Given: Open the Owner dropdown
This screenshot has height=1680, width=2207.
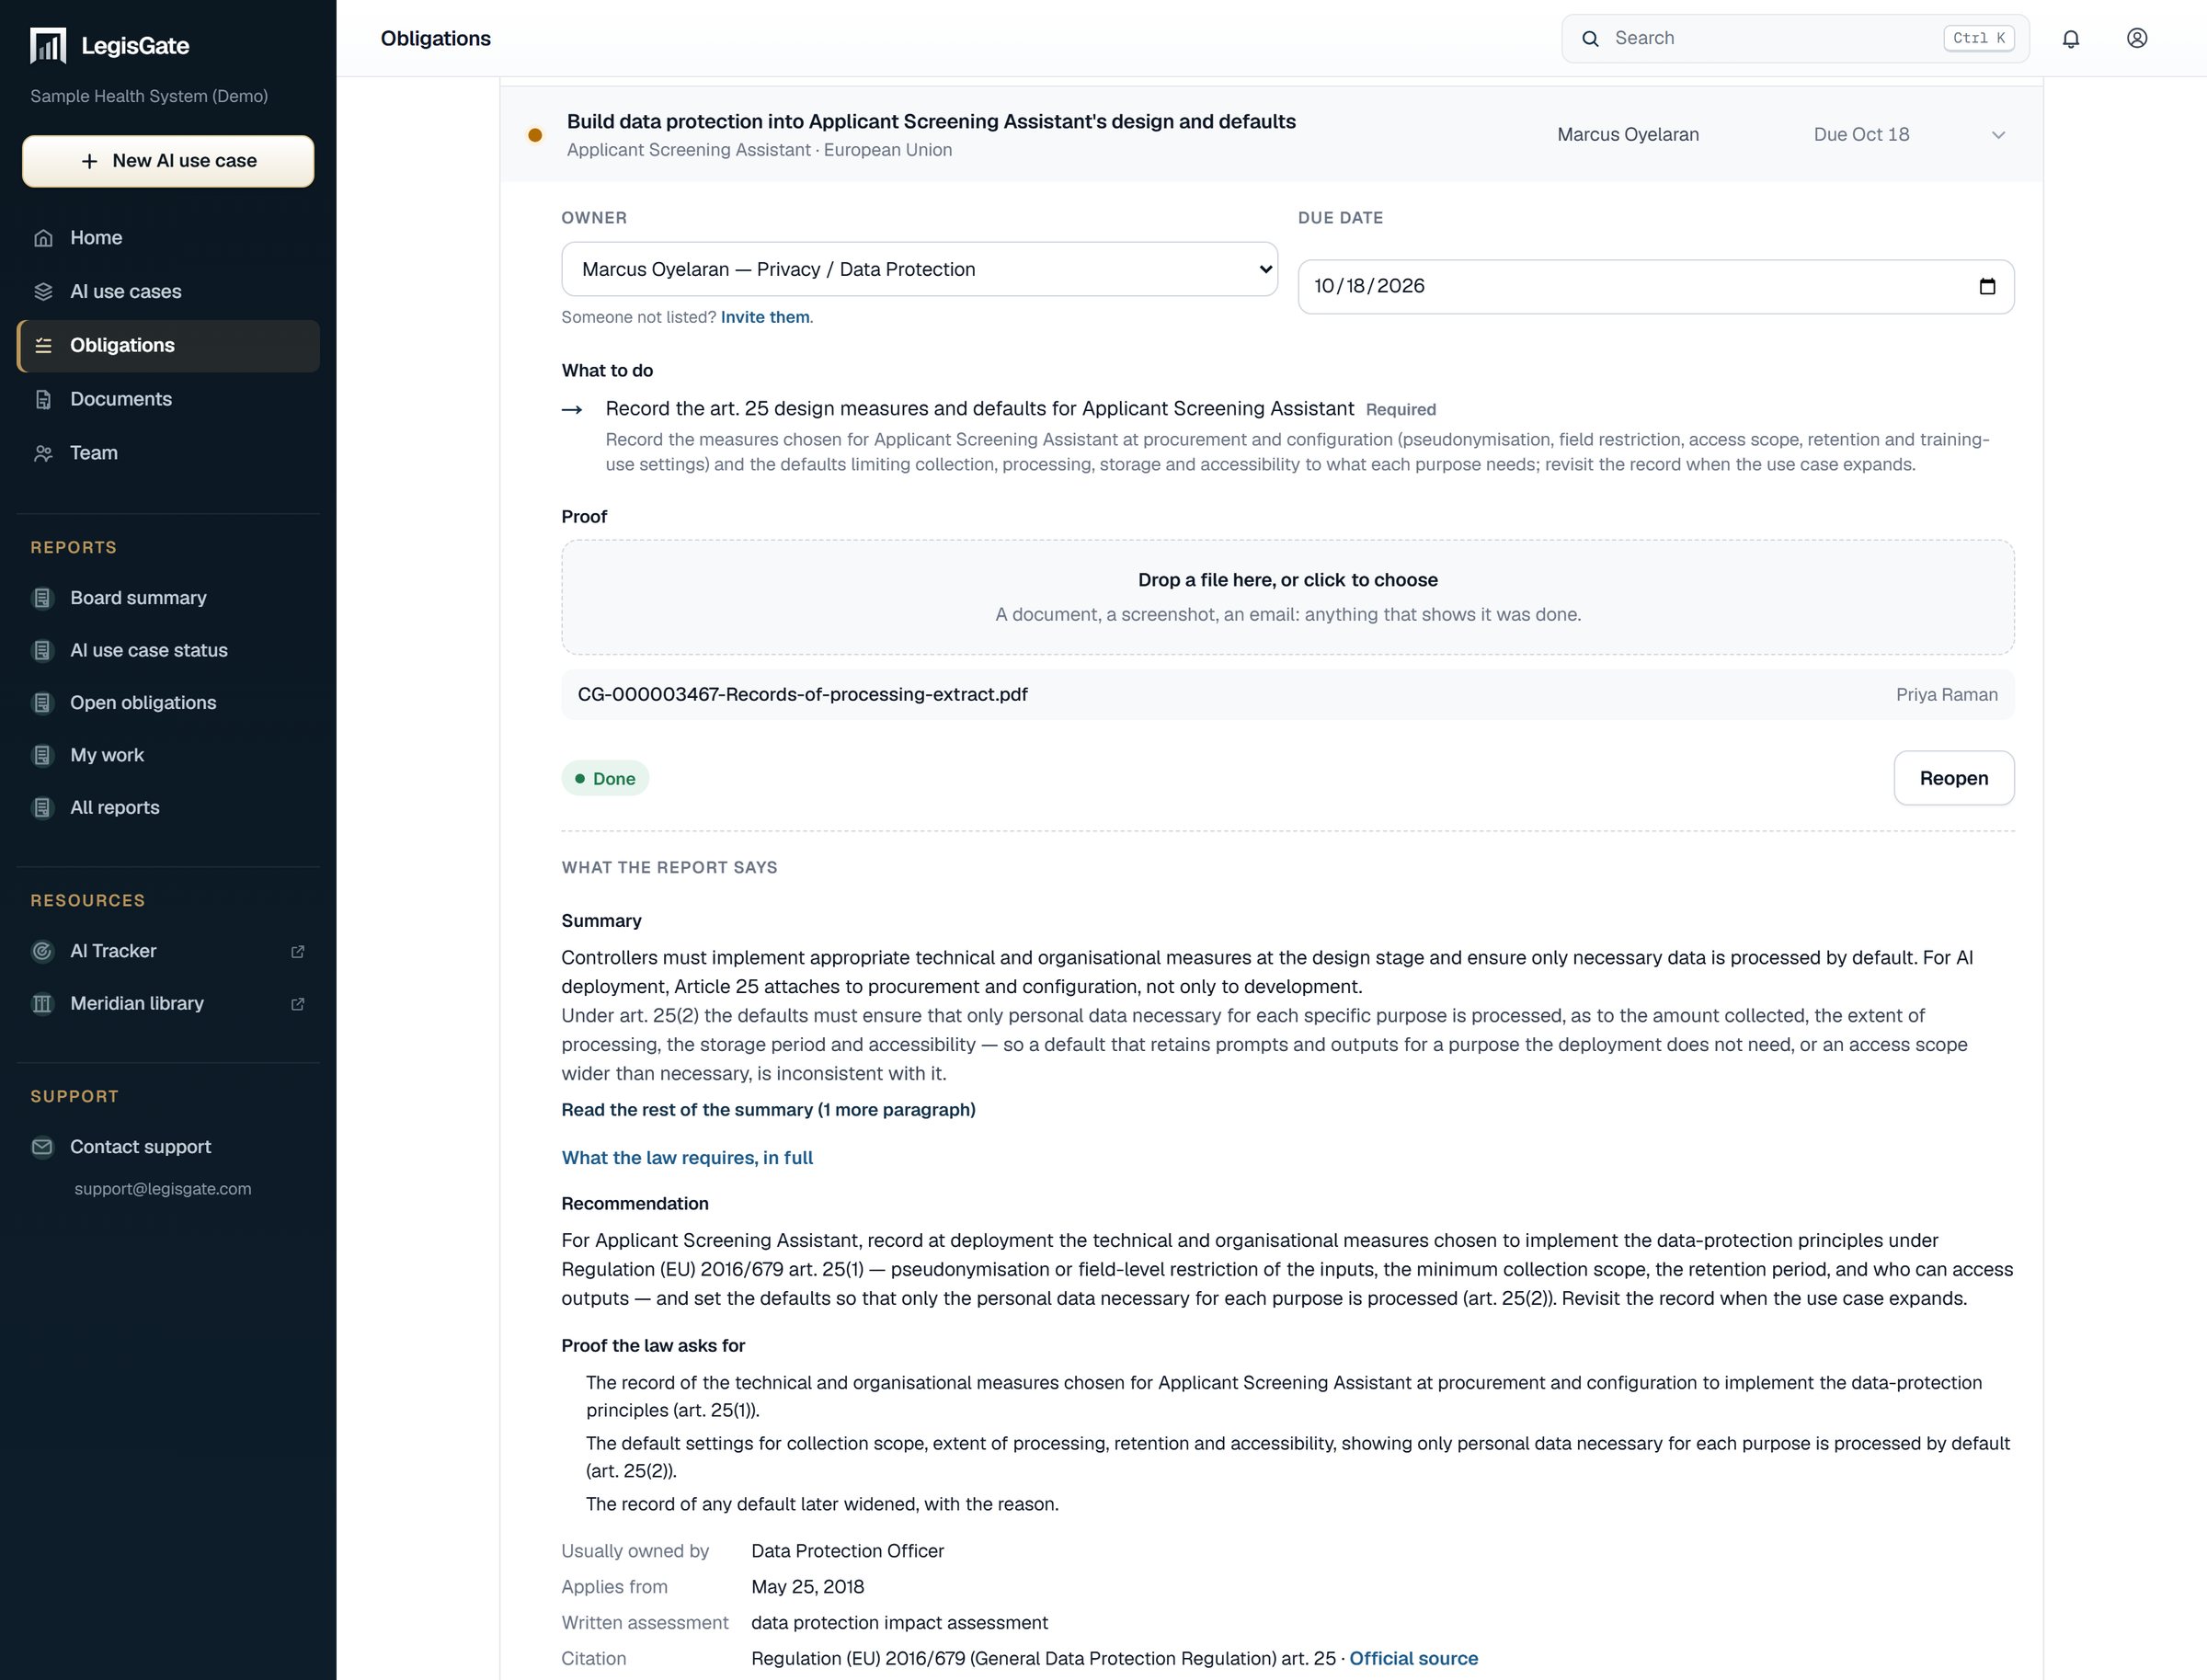Looking at the screenshot, I should [x=919, y=269].
